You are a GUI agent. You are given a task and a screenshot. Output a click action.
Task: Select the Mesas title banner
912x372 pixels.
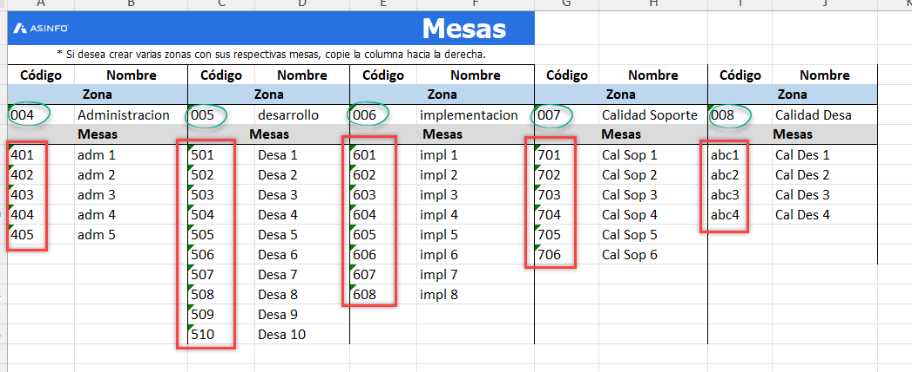pyautogui.click(x=271, y=28)
